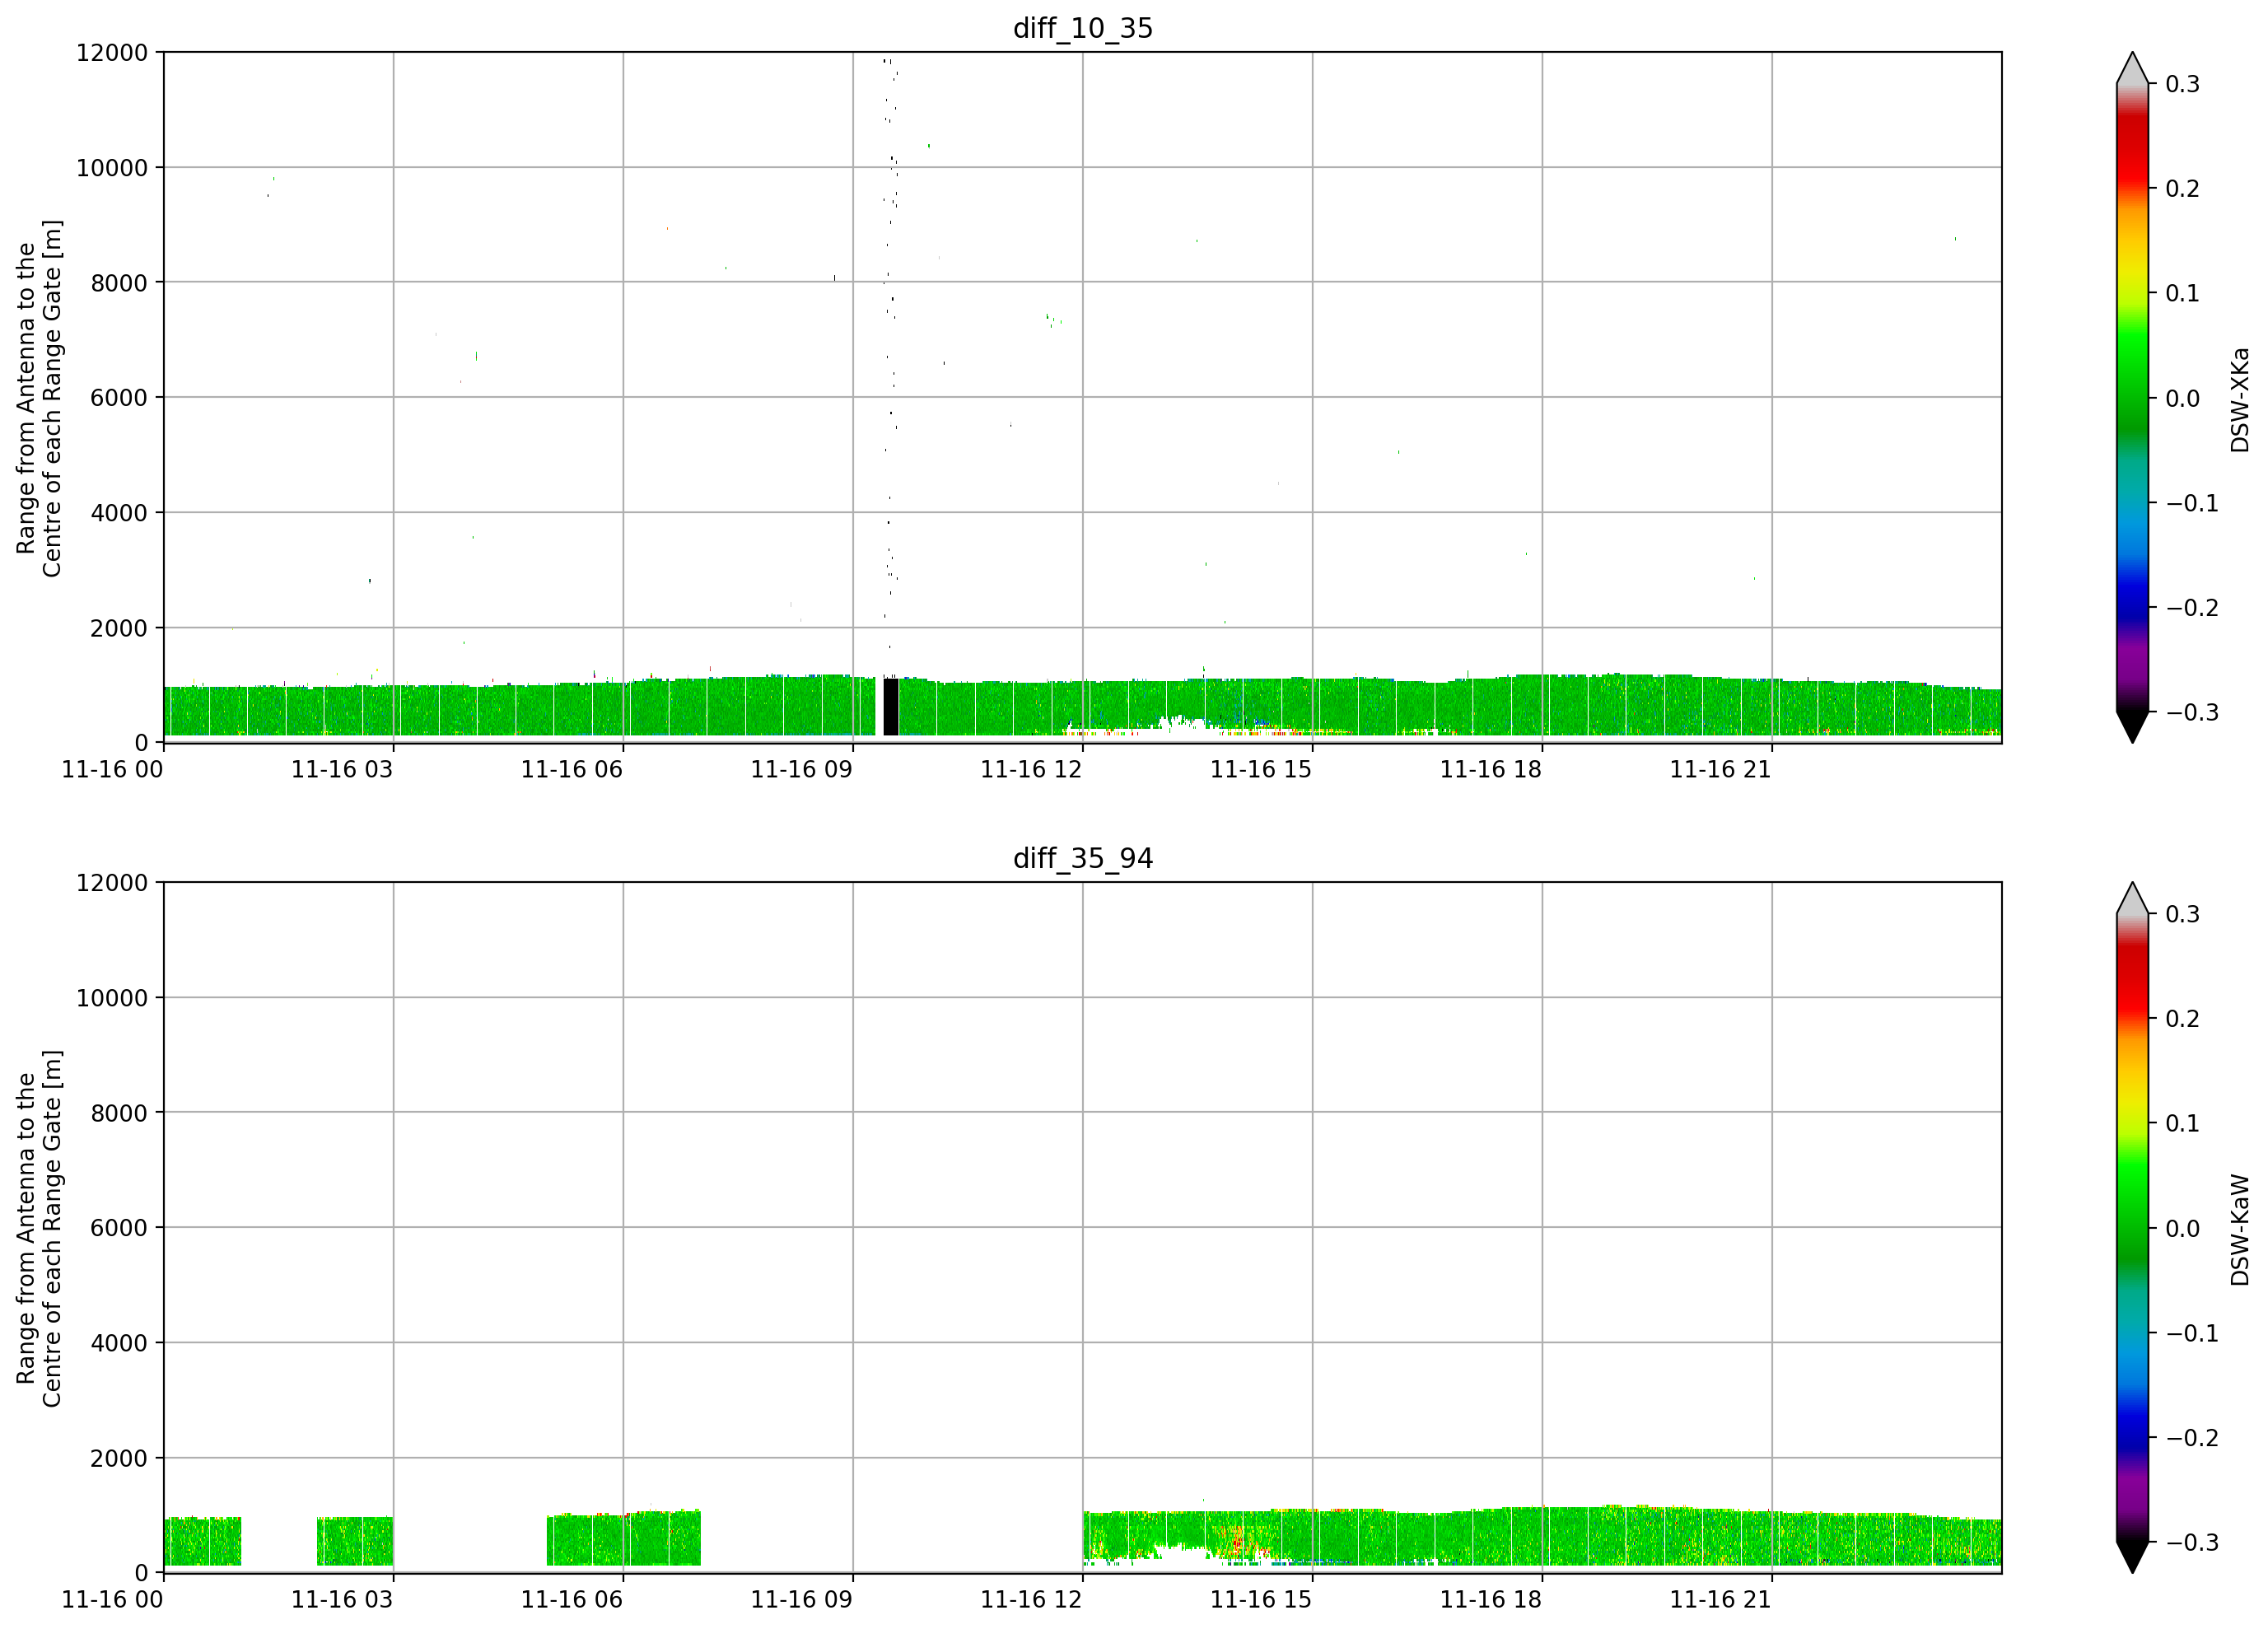The image size is (2268, 1629).
Task: Click the 0.2 tick on the DSW-XKa colorbar
Action: [2182, 189]
